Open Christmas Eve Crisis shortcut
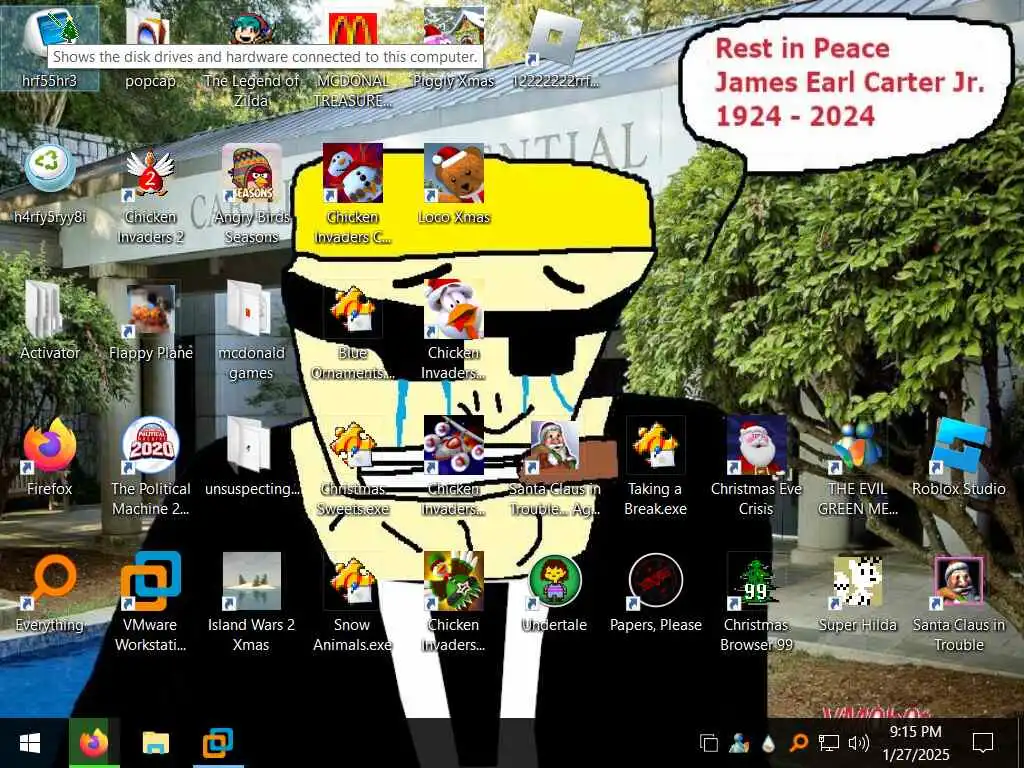1024x768 pixels. point(756,466)
